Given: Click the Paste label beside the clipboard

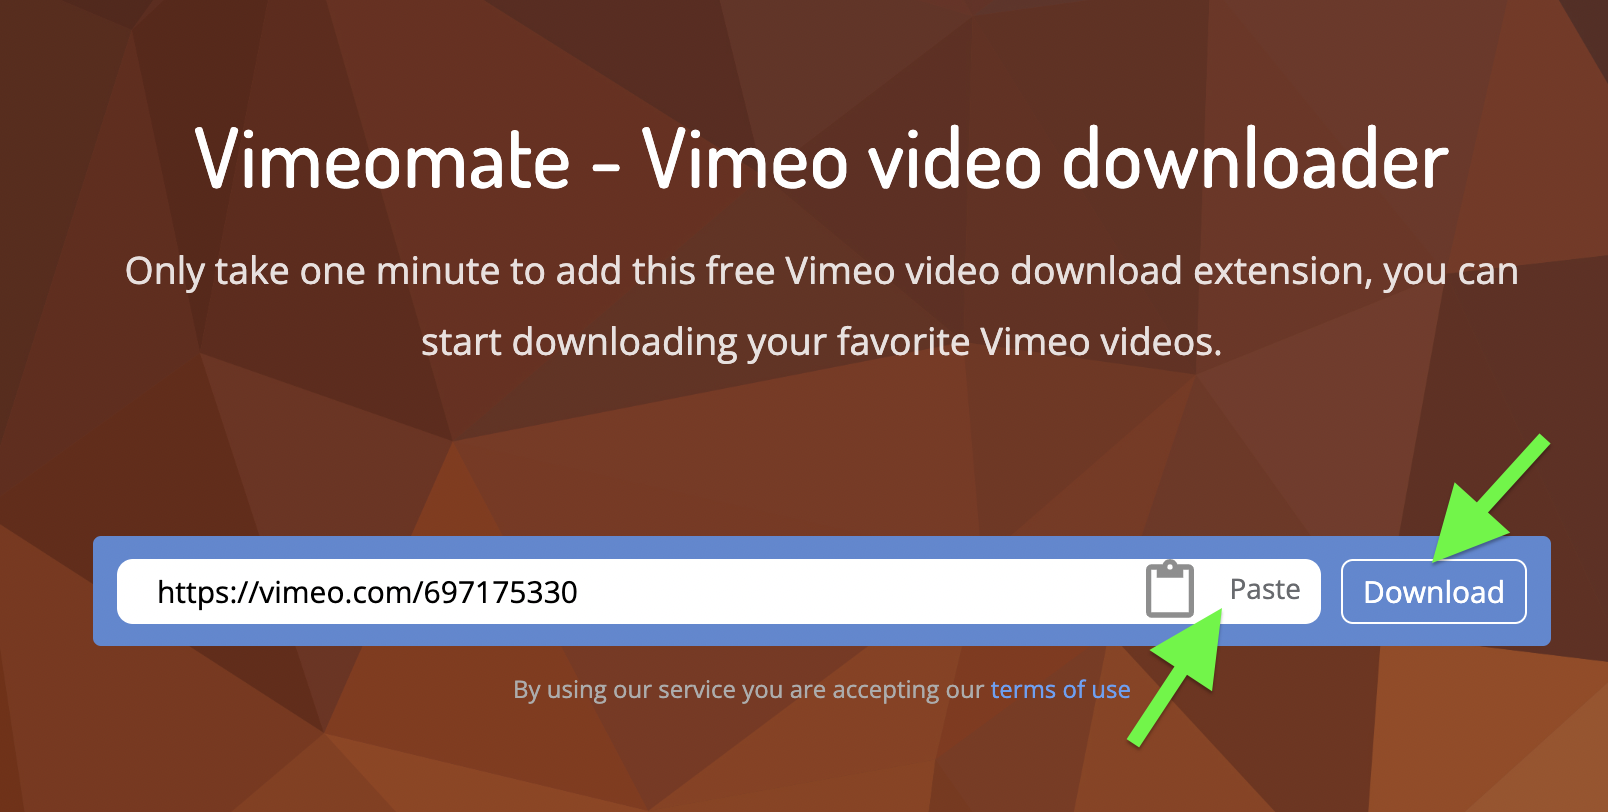Looking at the screenshot, I should [1265, 590].
